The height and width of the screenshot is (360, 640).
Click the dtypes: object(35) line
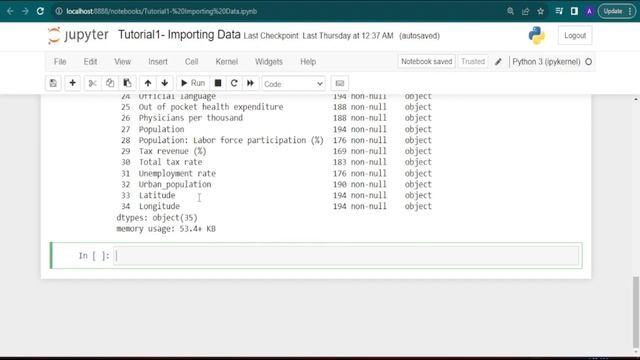click(157, 218)
